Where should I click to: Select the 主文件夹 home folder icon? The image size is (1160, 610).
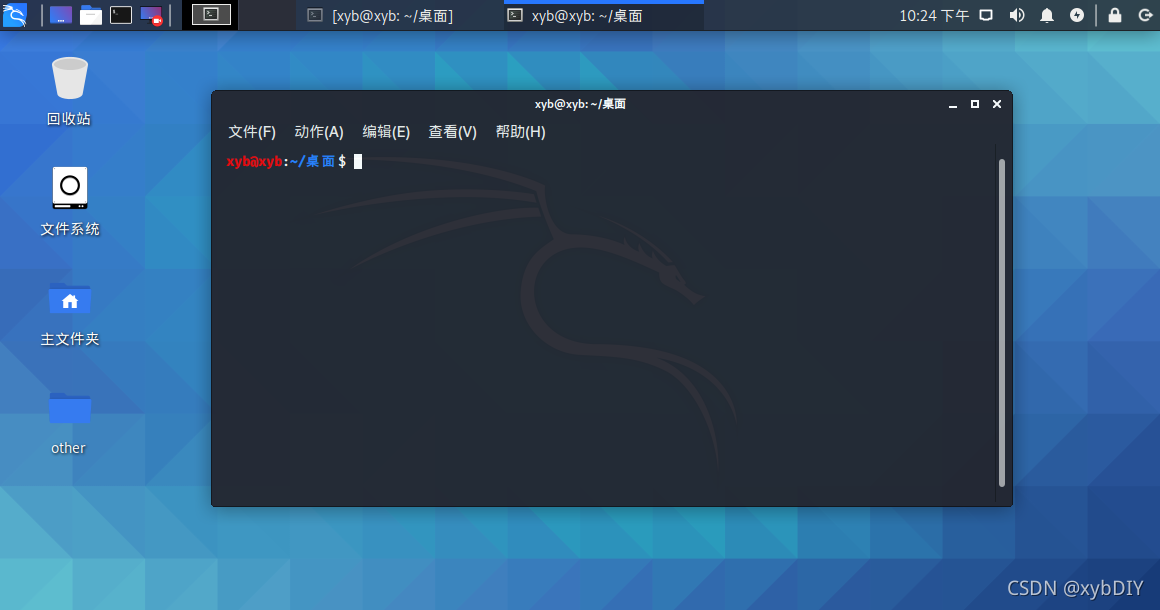(x=70, y=314)
